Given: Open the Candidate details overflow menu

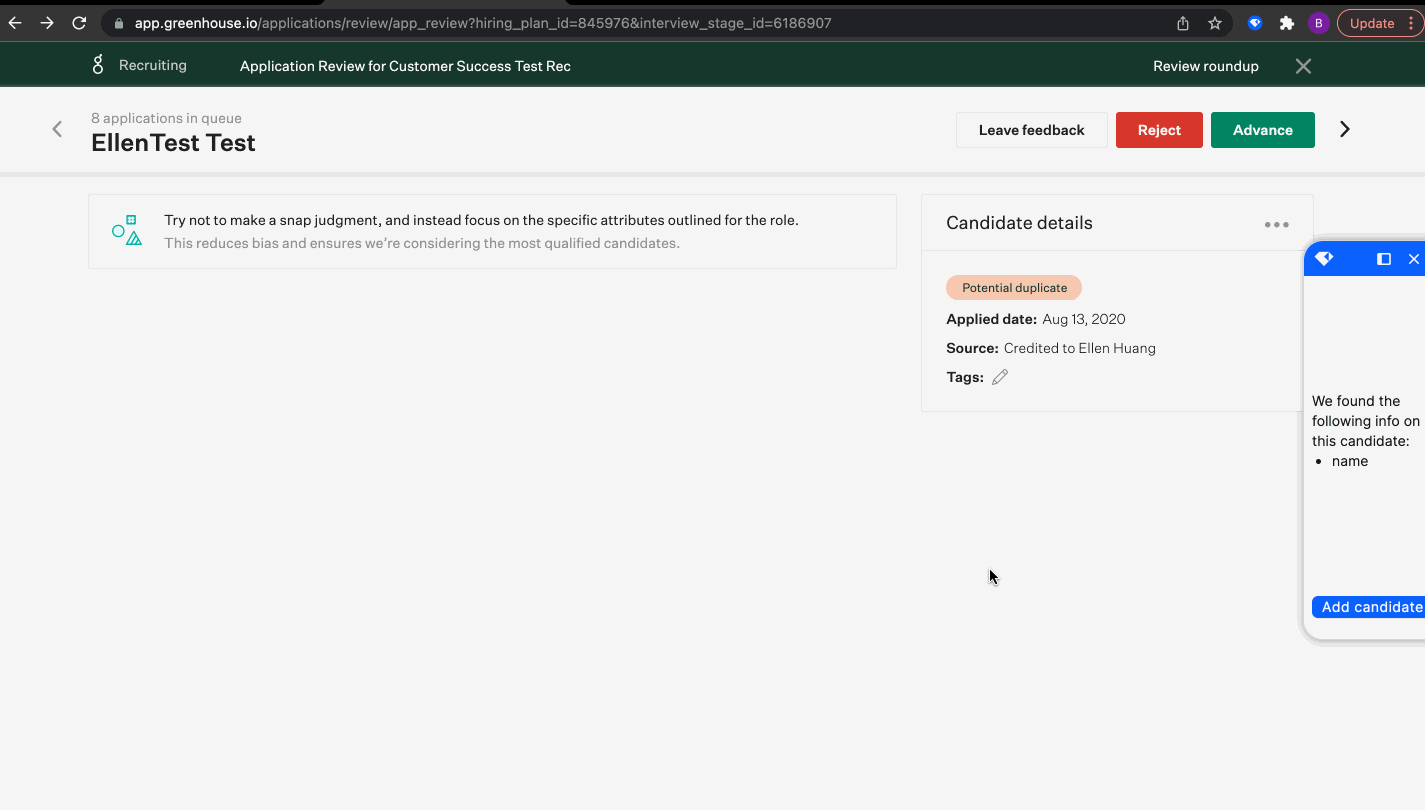Looking at the screenshot, I should [1276, 224].
